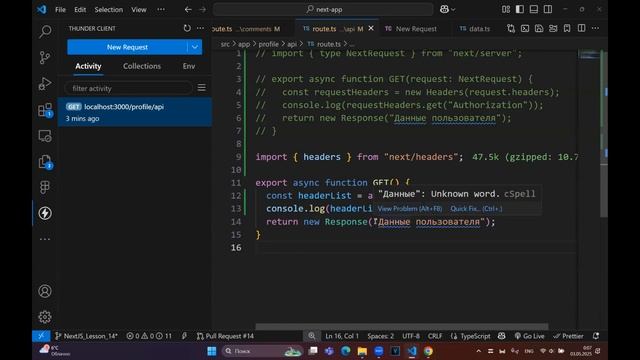Select the Thunder Client lightning icon

pyautogui.click(x=45, y=213)
